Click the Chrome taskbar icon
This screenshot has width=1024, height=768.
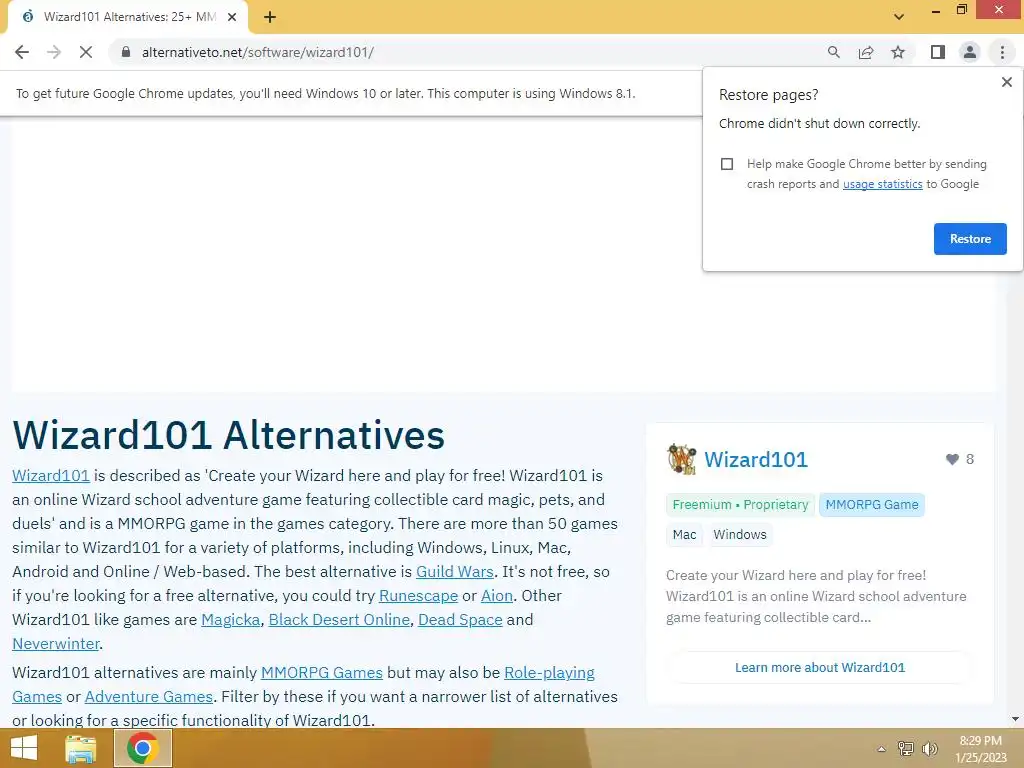tap(142, 748)
